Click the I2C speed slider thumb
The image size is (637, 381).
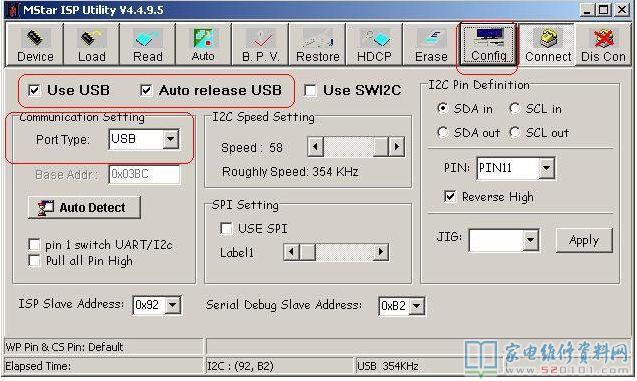[381, 147]
